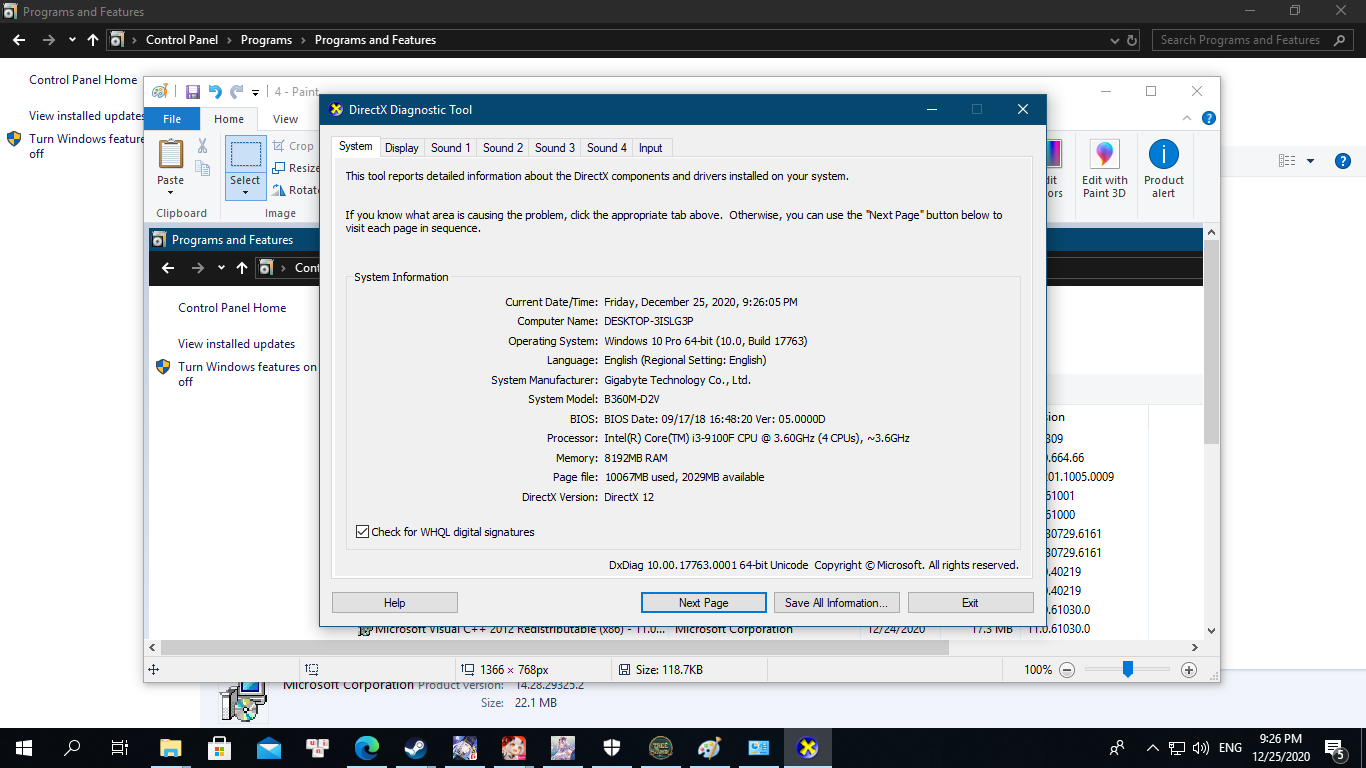Click the Paste clipboard icon in Paint

click(171, 155)
